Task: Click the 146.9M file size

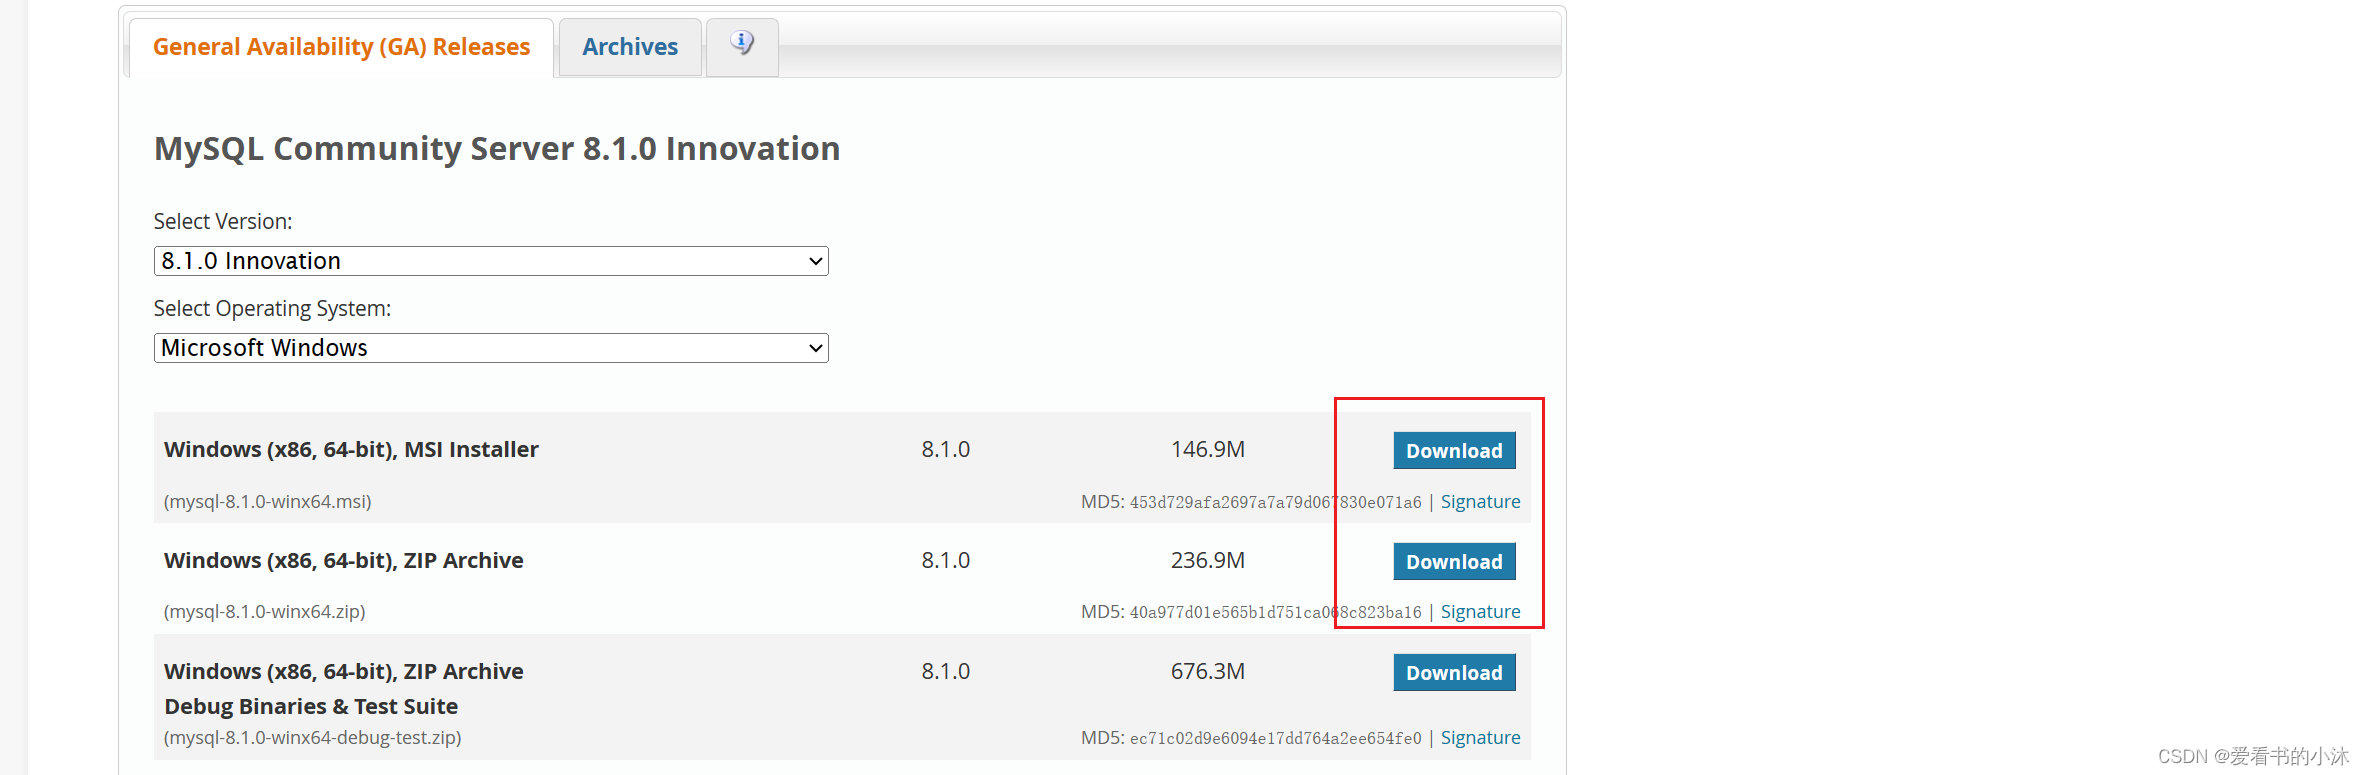Action: click(x=1208, y=449)
